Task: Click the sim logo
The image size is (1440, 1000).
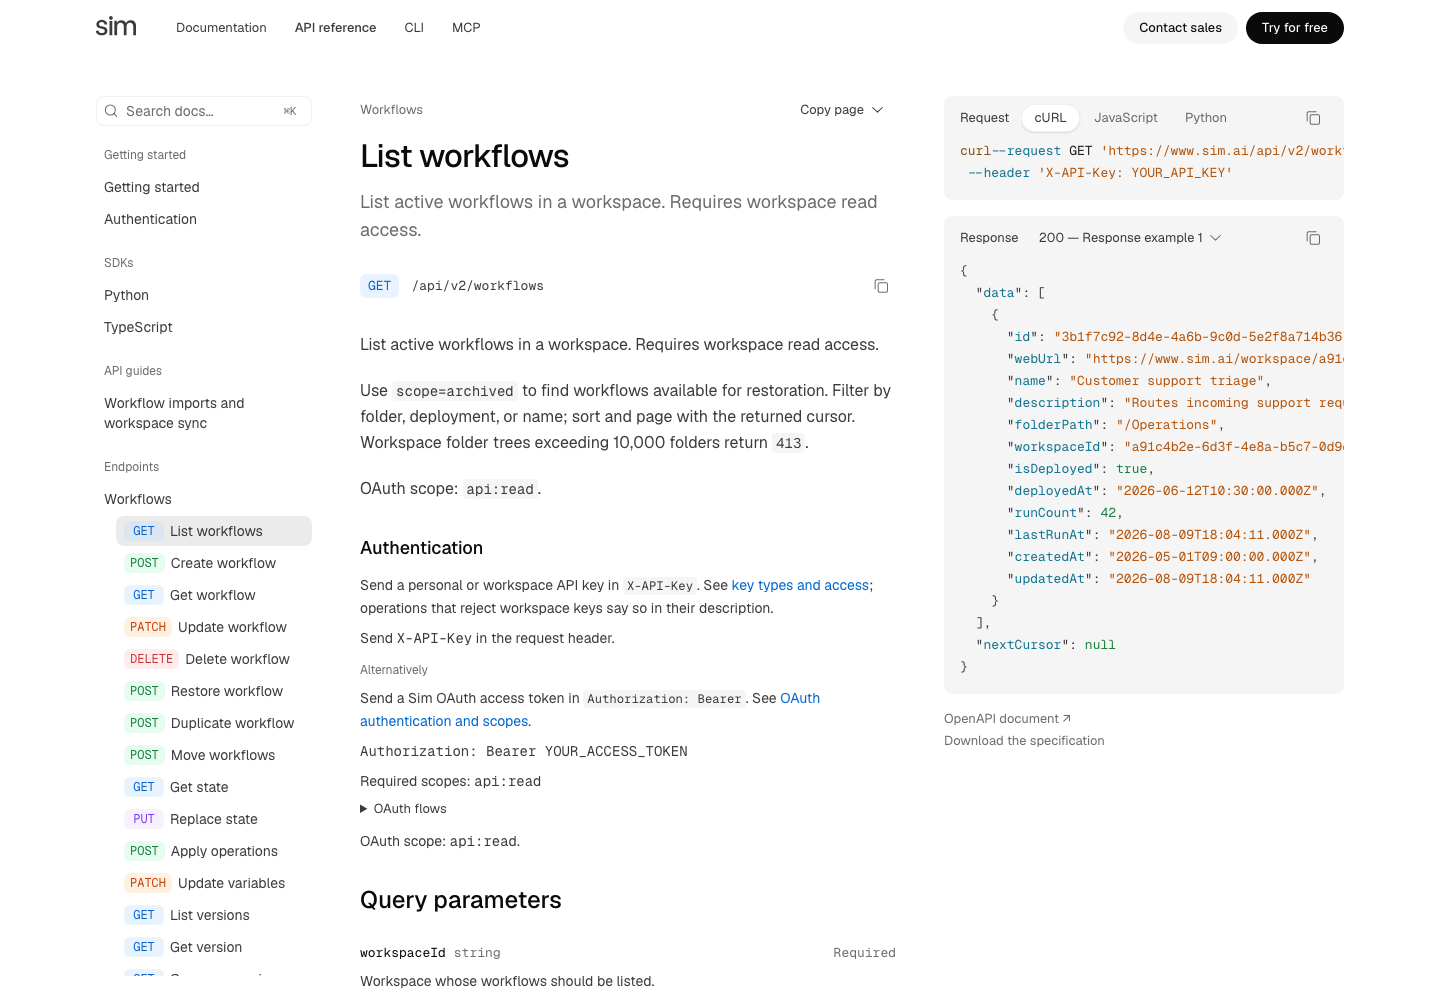Action: 116,27
